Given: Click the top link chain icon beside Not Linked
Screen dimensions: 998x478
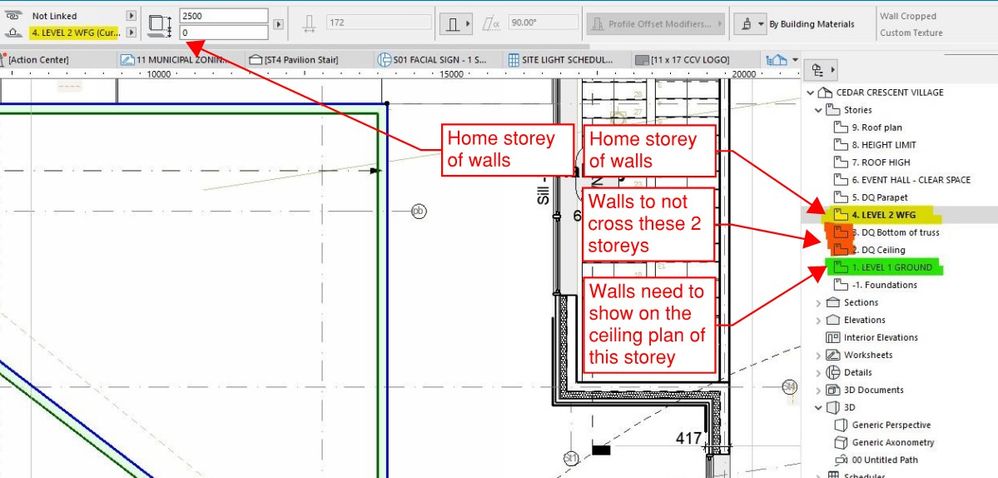Looking at the screenshot, I should coord(11,15).
